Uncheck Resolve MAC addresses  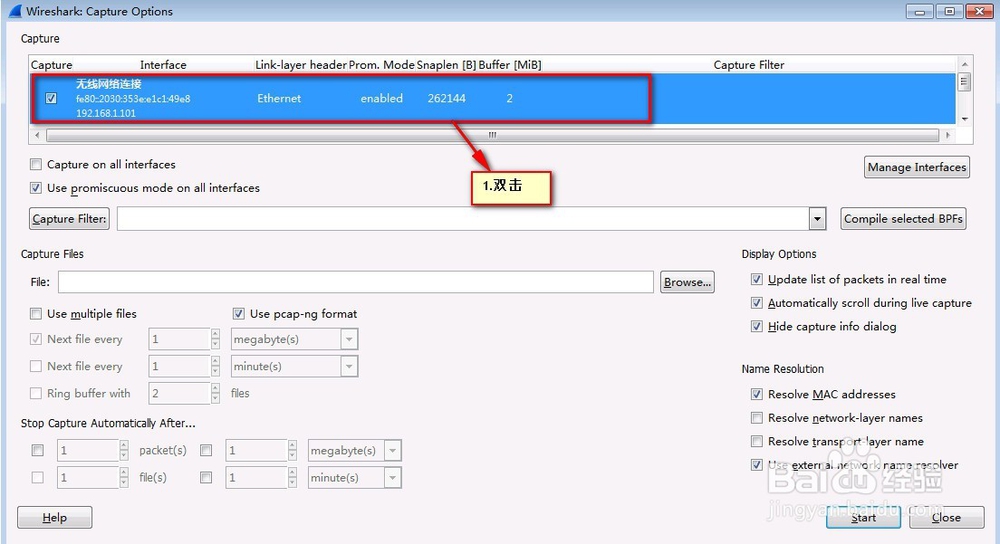756,394
